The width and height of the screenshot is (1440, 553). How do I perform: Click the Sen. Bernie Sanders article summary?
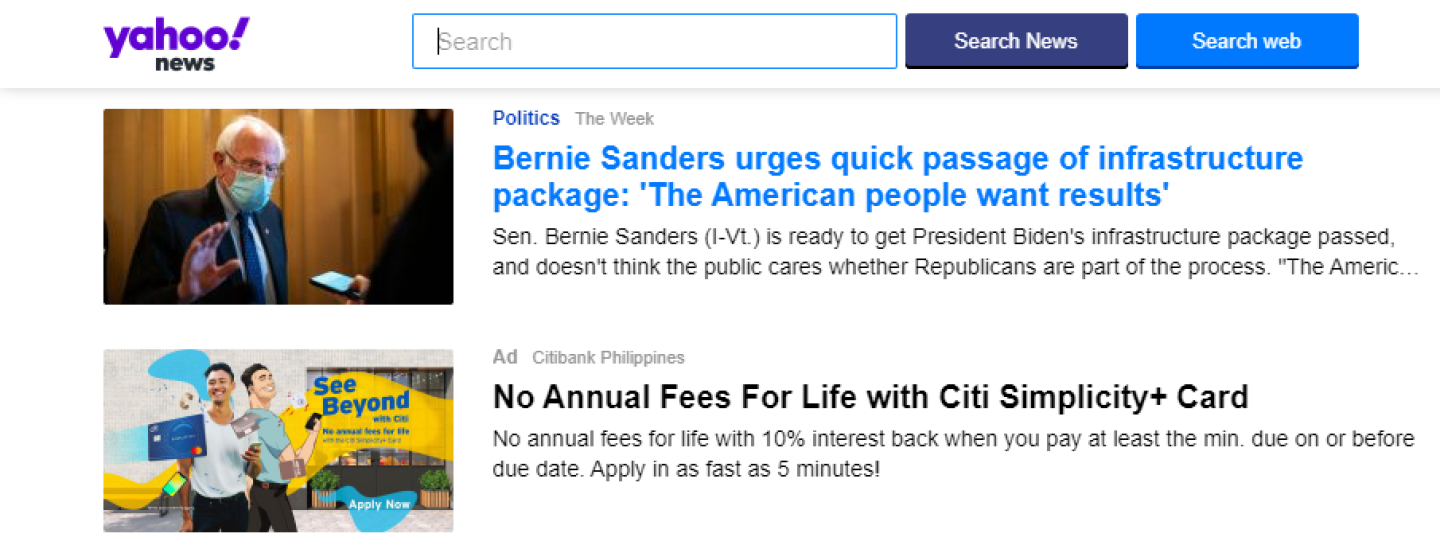[x=955, y=252]
